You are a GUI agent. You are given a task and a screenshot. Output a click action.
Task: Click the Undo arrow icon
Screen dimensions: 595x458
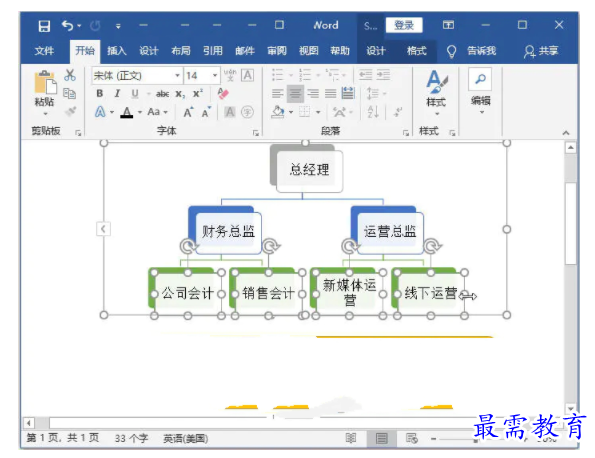click(68, 26)
